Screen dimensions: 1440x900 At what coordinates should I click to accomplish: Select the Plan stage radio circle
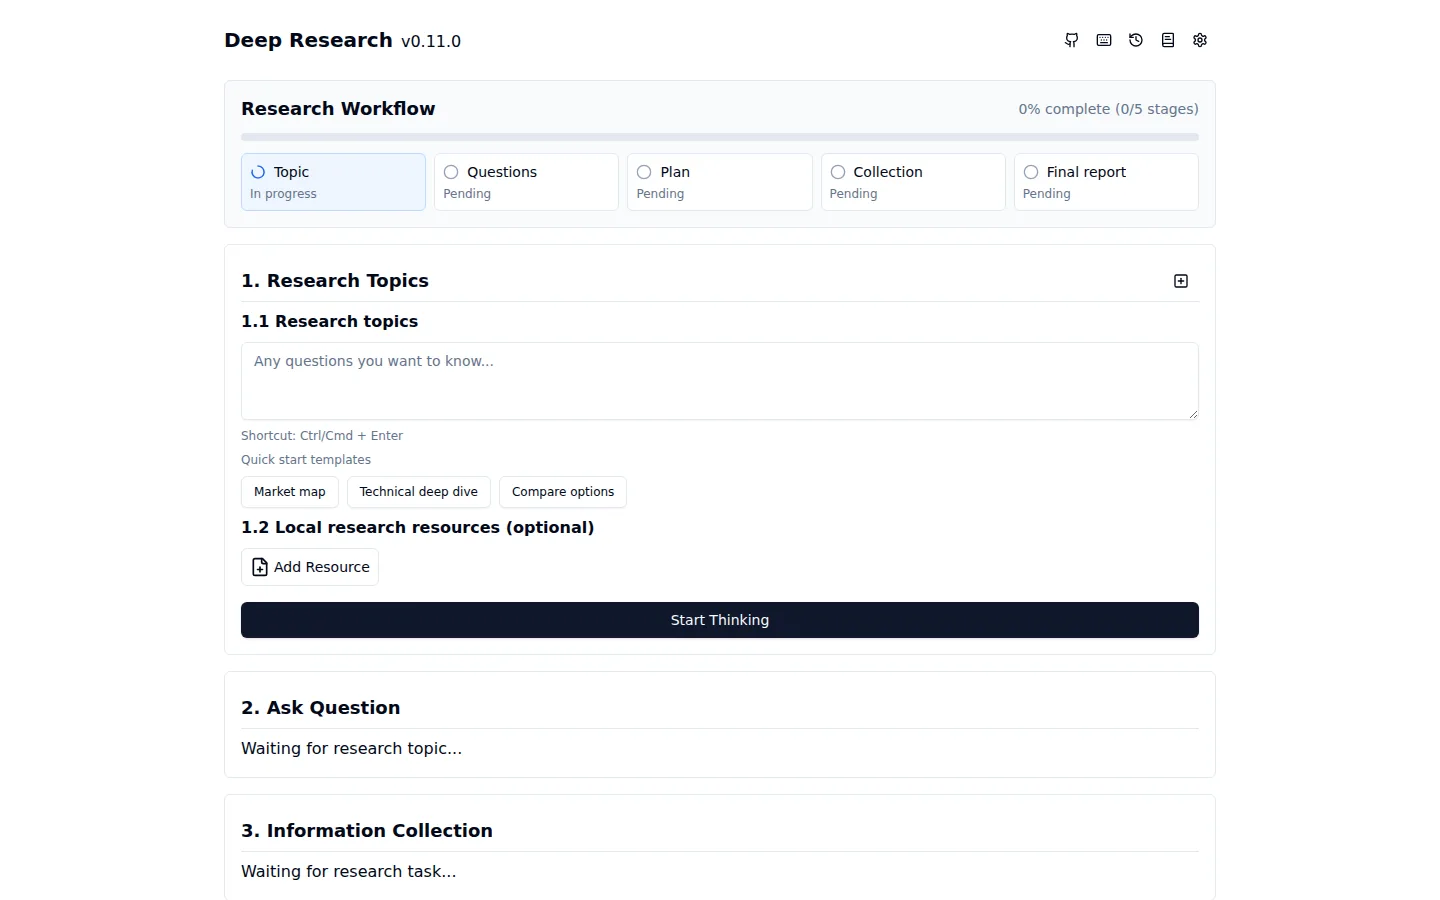tap(644, 172)
